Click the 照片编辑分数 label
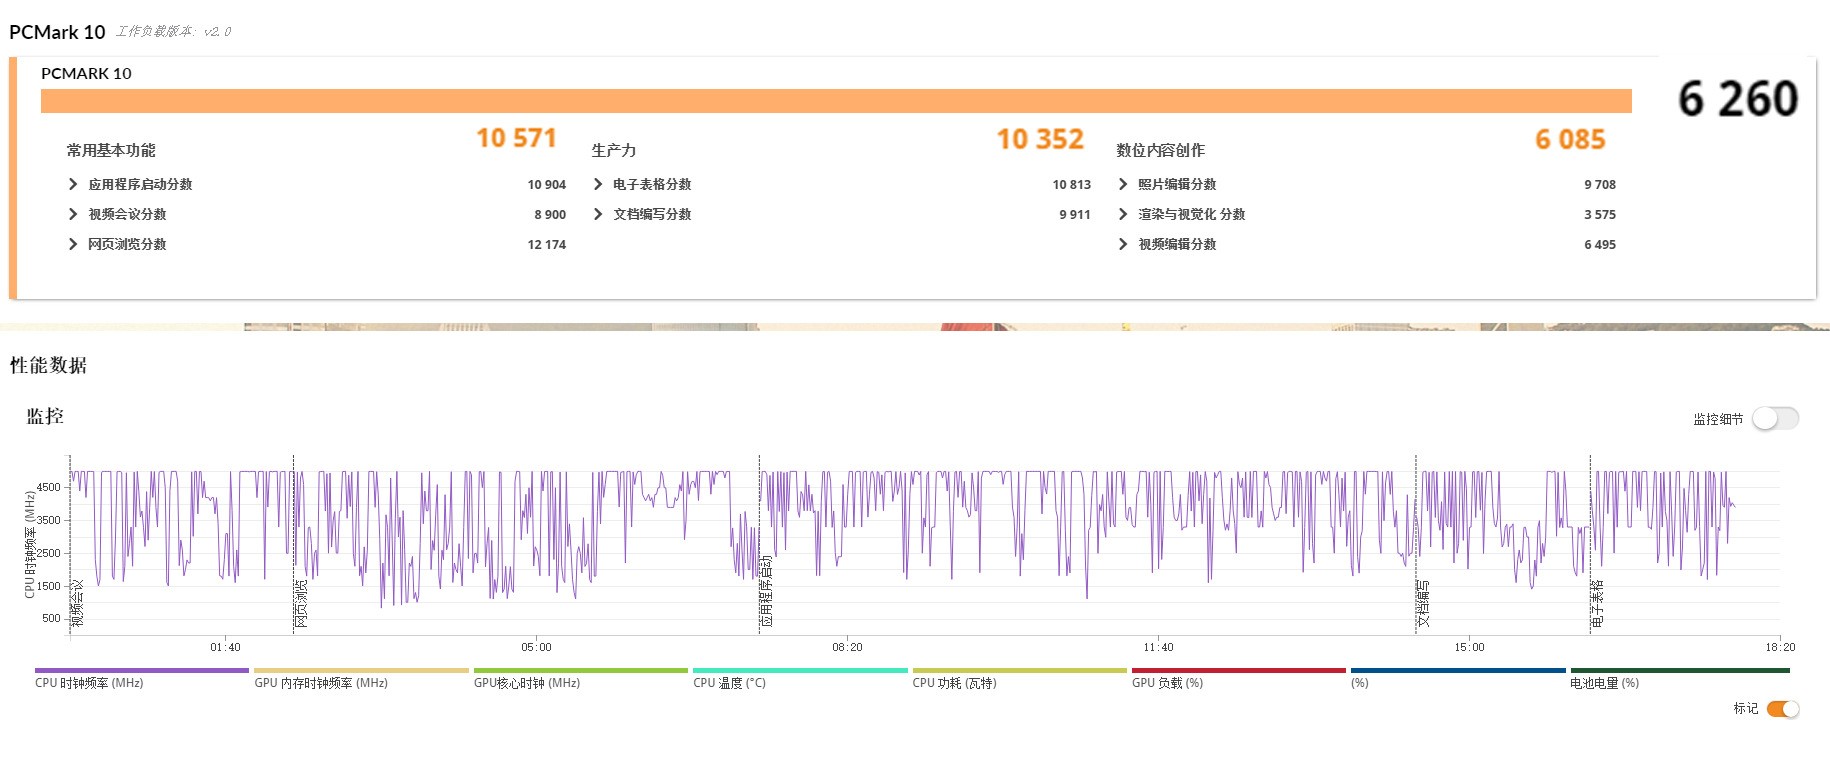The image size is (1830, 759). [x=1177, y=184]
